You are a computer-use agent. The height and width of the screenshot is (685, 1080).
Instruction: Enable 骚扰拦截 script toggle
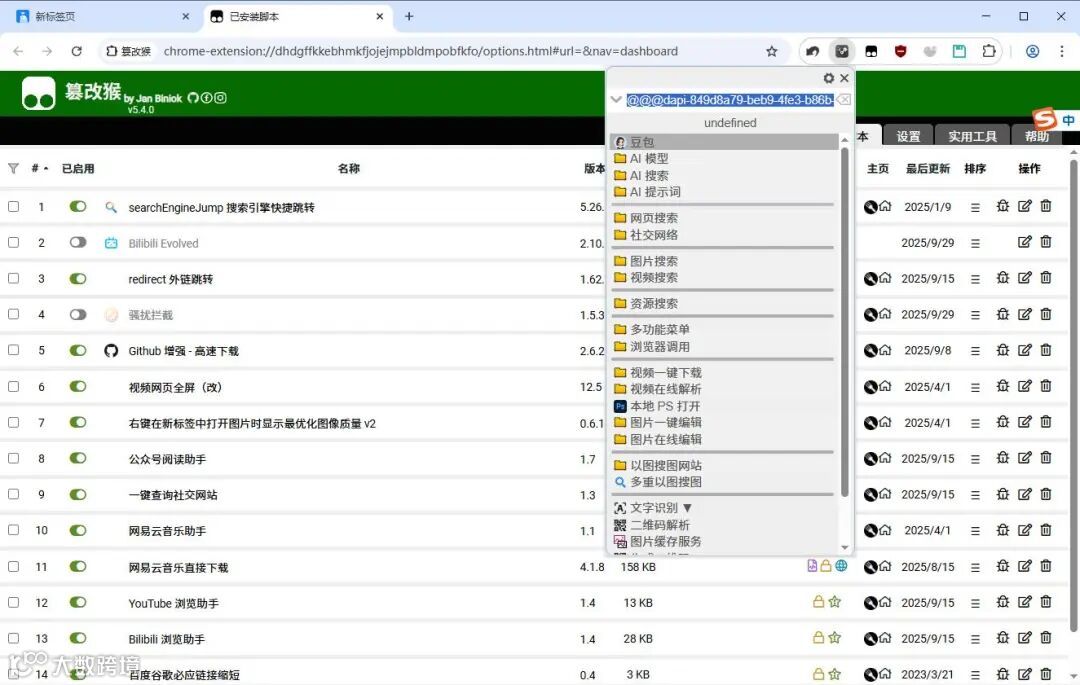click(78, 315)
